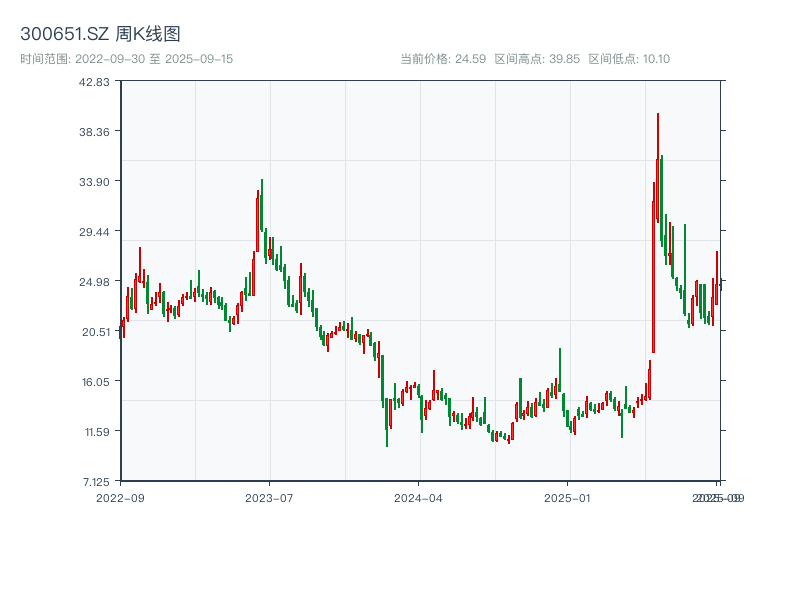Click y-axis label 24.98
The image size is (800, 600).
(x=94, y=282)
